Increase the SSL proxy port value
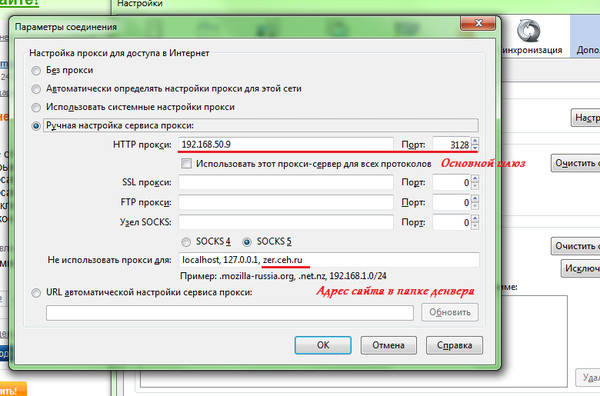Viewport: 600px width, 396px height. (x=475, y=179)
